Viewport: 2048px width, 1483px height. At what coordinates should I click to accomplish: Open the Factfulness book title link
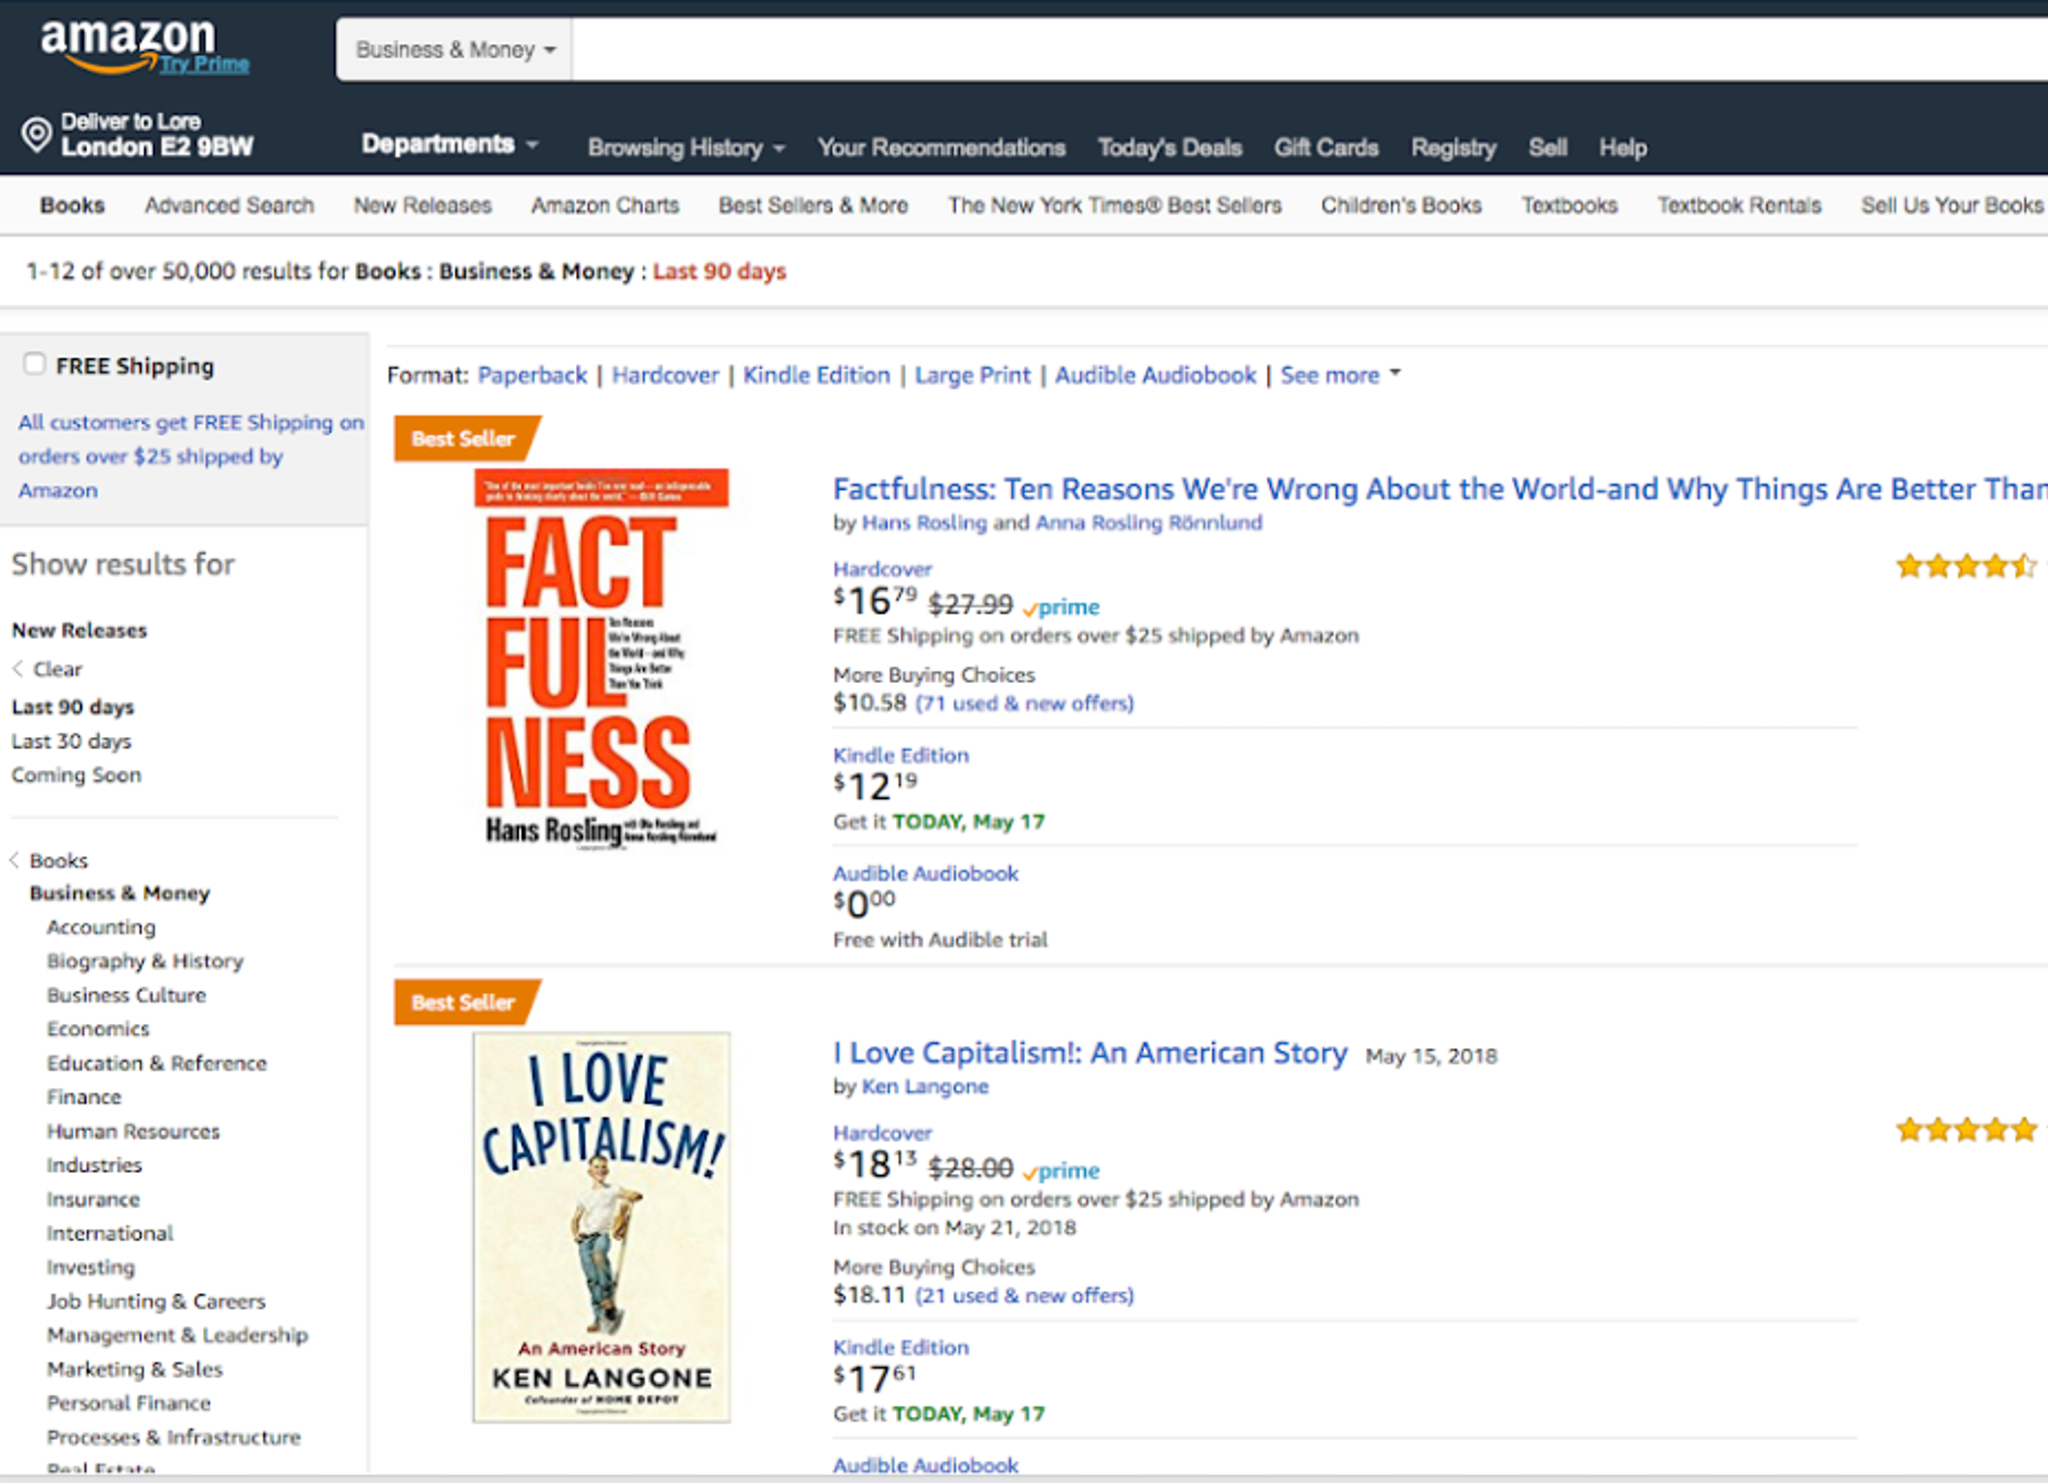coord(1440,489)
